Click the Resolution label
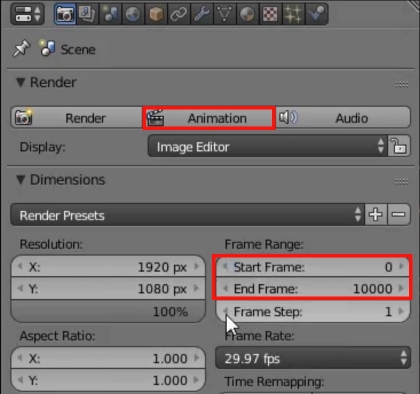420x394 pixels. (51, 244)
